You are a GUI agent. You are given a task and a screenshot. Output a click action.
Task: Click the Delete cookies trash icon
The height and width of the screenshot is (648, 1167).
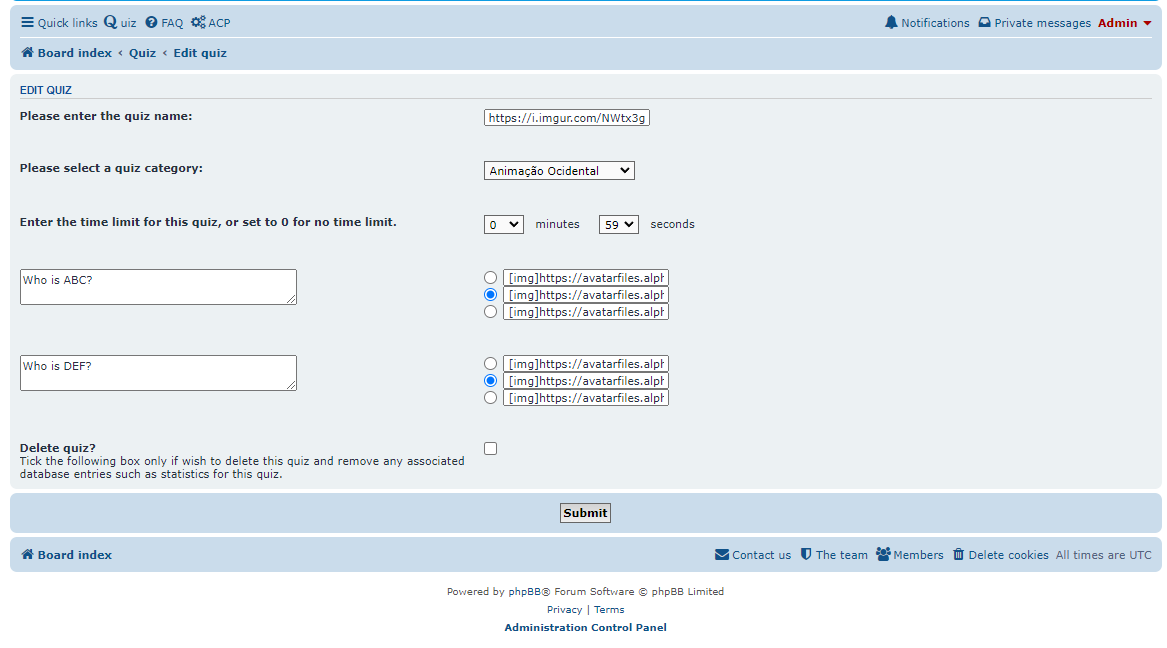pos(959,554)
